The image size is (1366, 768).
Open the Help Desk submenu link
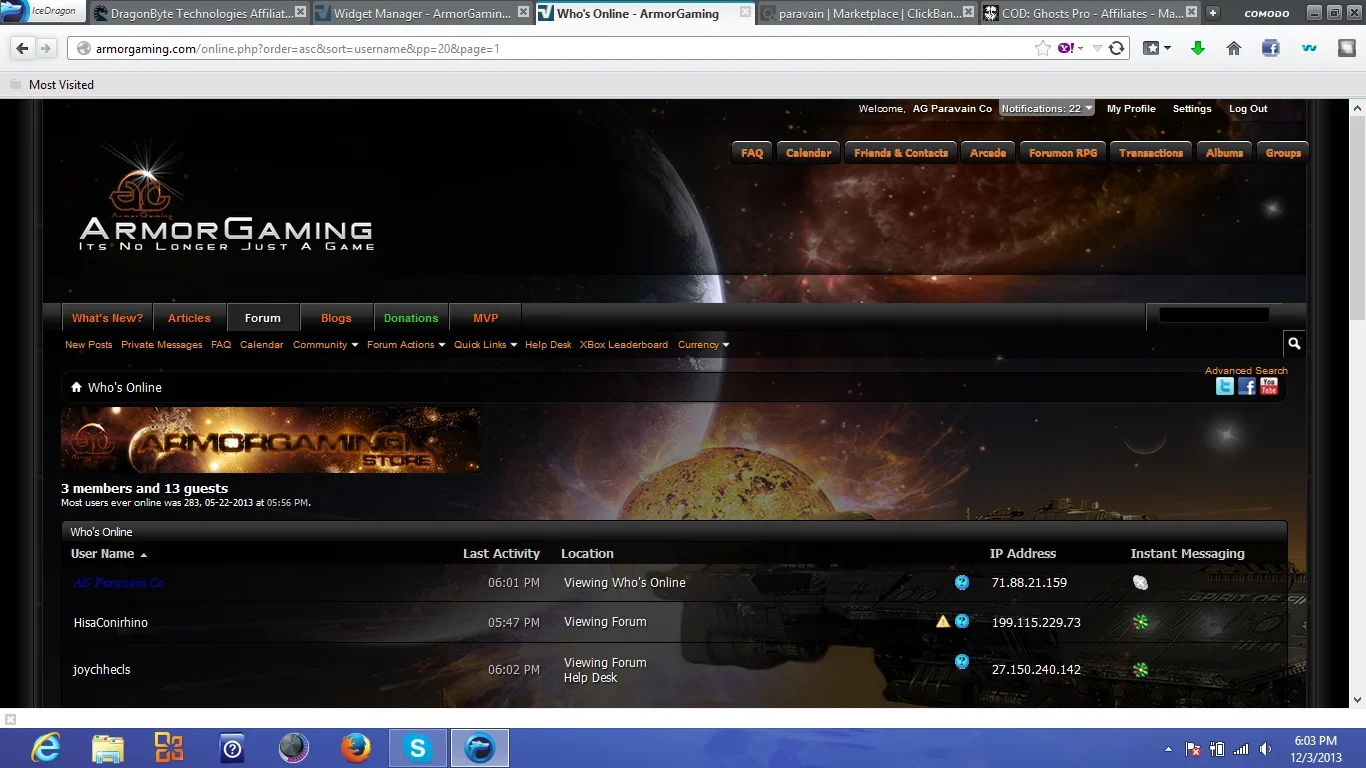tap(548, 345)
